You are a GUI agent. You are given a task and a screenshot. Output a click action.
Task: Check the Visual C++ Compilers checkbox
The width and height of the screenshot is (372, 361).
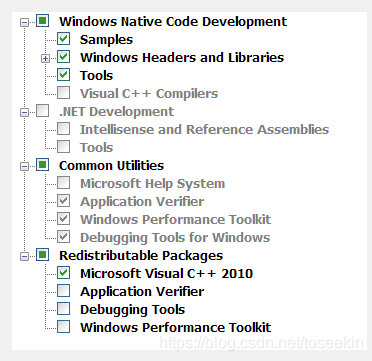pos(63,93)
